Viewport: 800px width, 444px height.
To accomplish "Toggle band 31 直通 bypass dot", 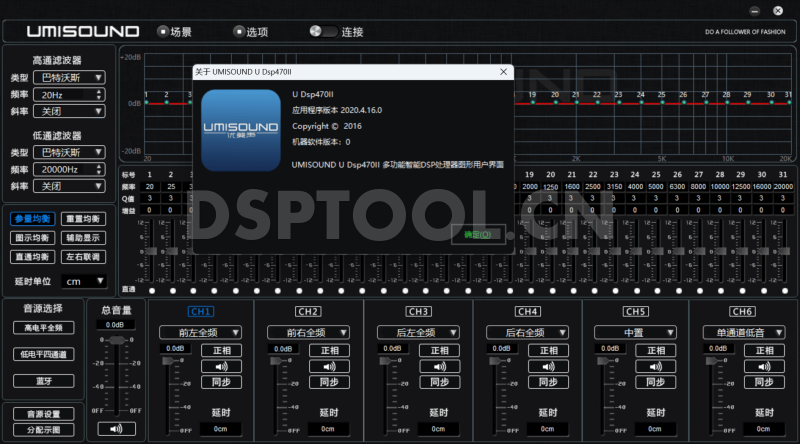I will coord(785,291).
